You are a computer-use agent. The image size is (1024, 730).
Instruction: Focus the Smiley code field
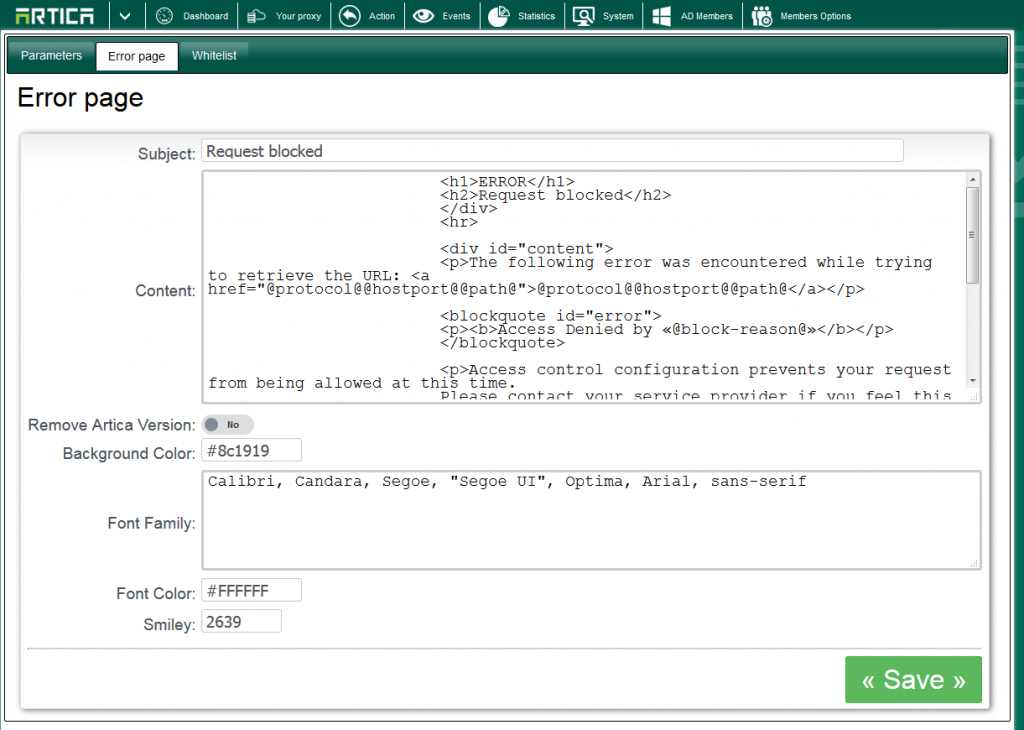coord(242,622)
